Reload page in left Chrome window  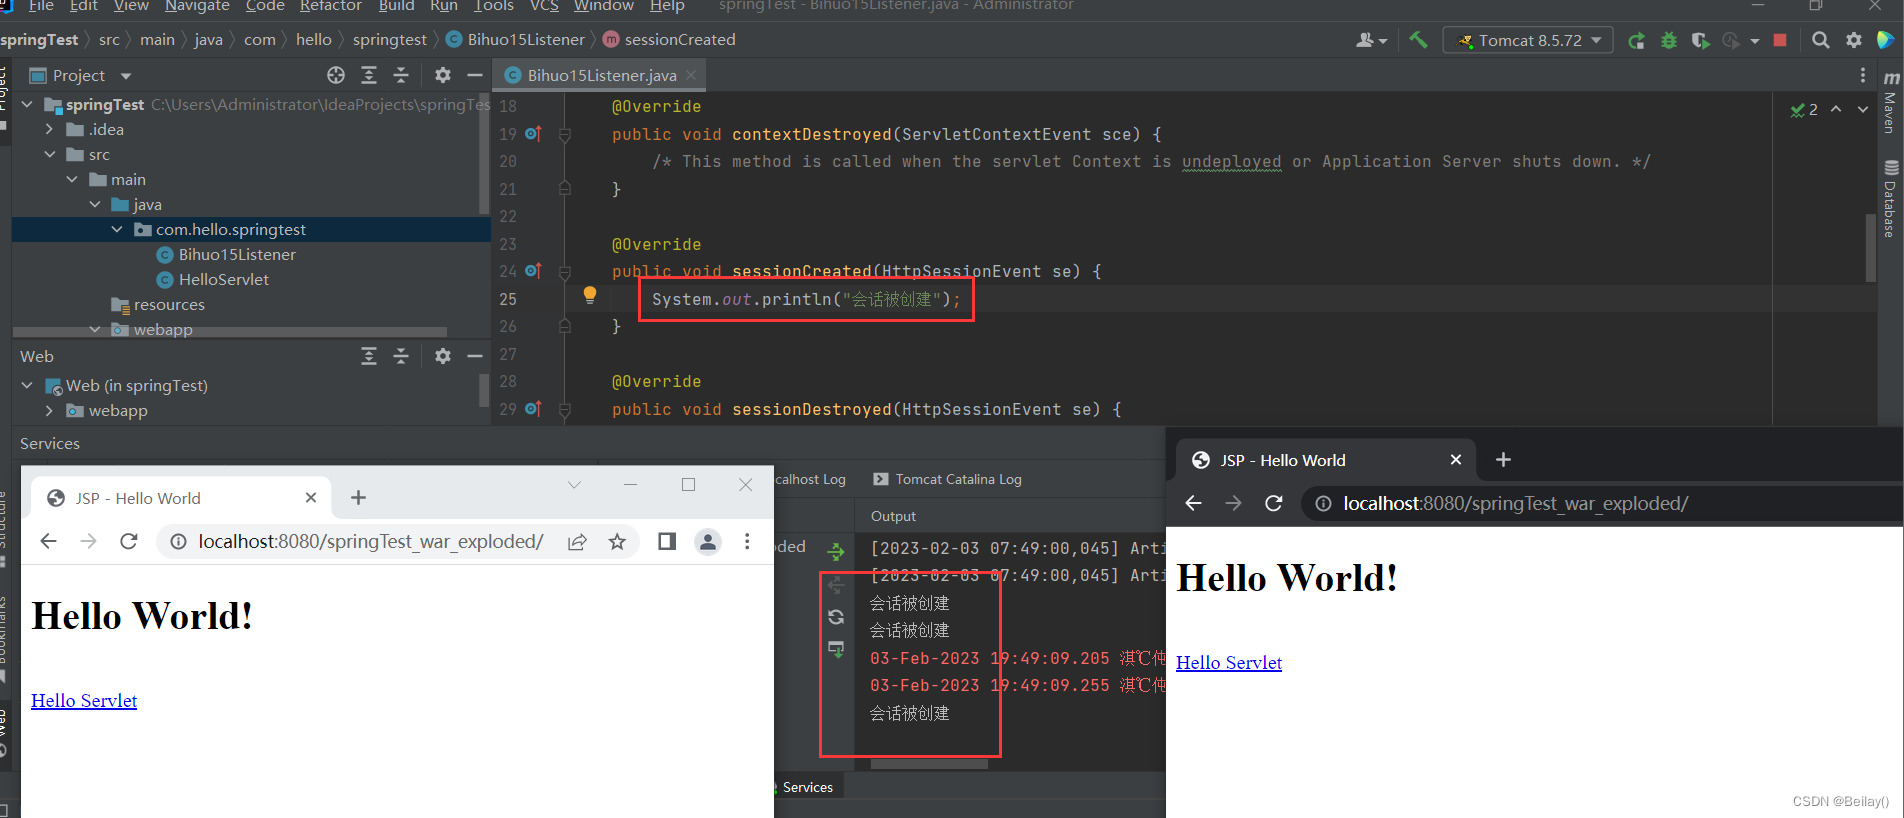[x=129, y=541]
